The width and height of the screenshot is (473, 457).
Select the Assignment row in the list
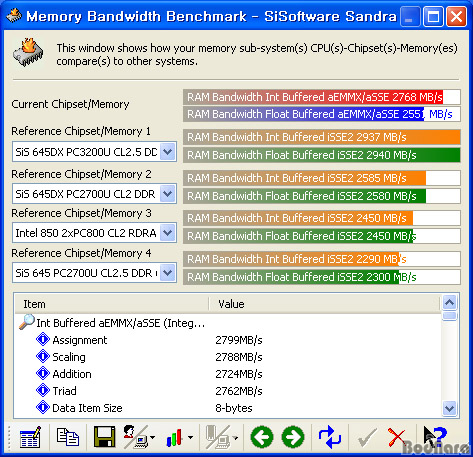[x=228, y=340]
